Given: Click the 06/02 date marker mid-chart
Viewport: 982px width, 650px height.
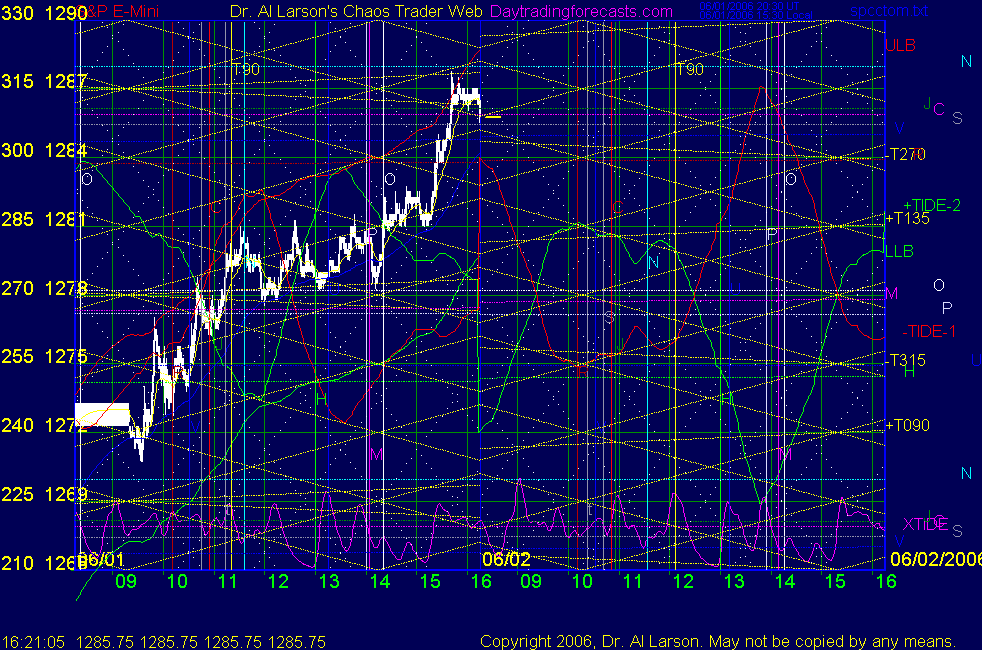Looking at the screenshot, I should point(506,559).
